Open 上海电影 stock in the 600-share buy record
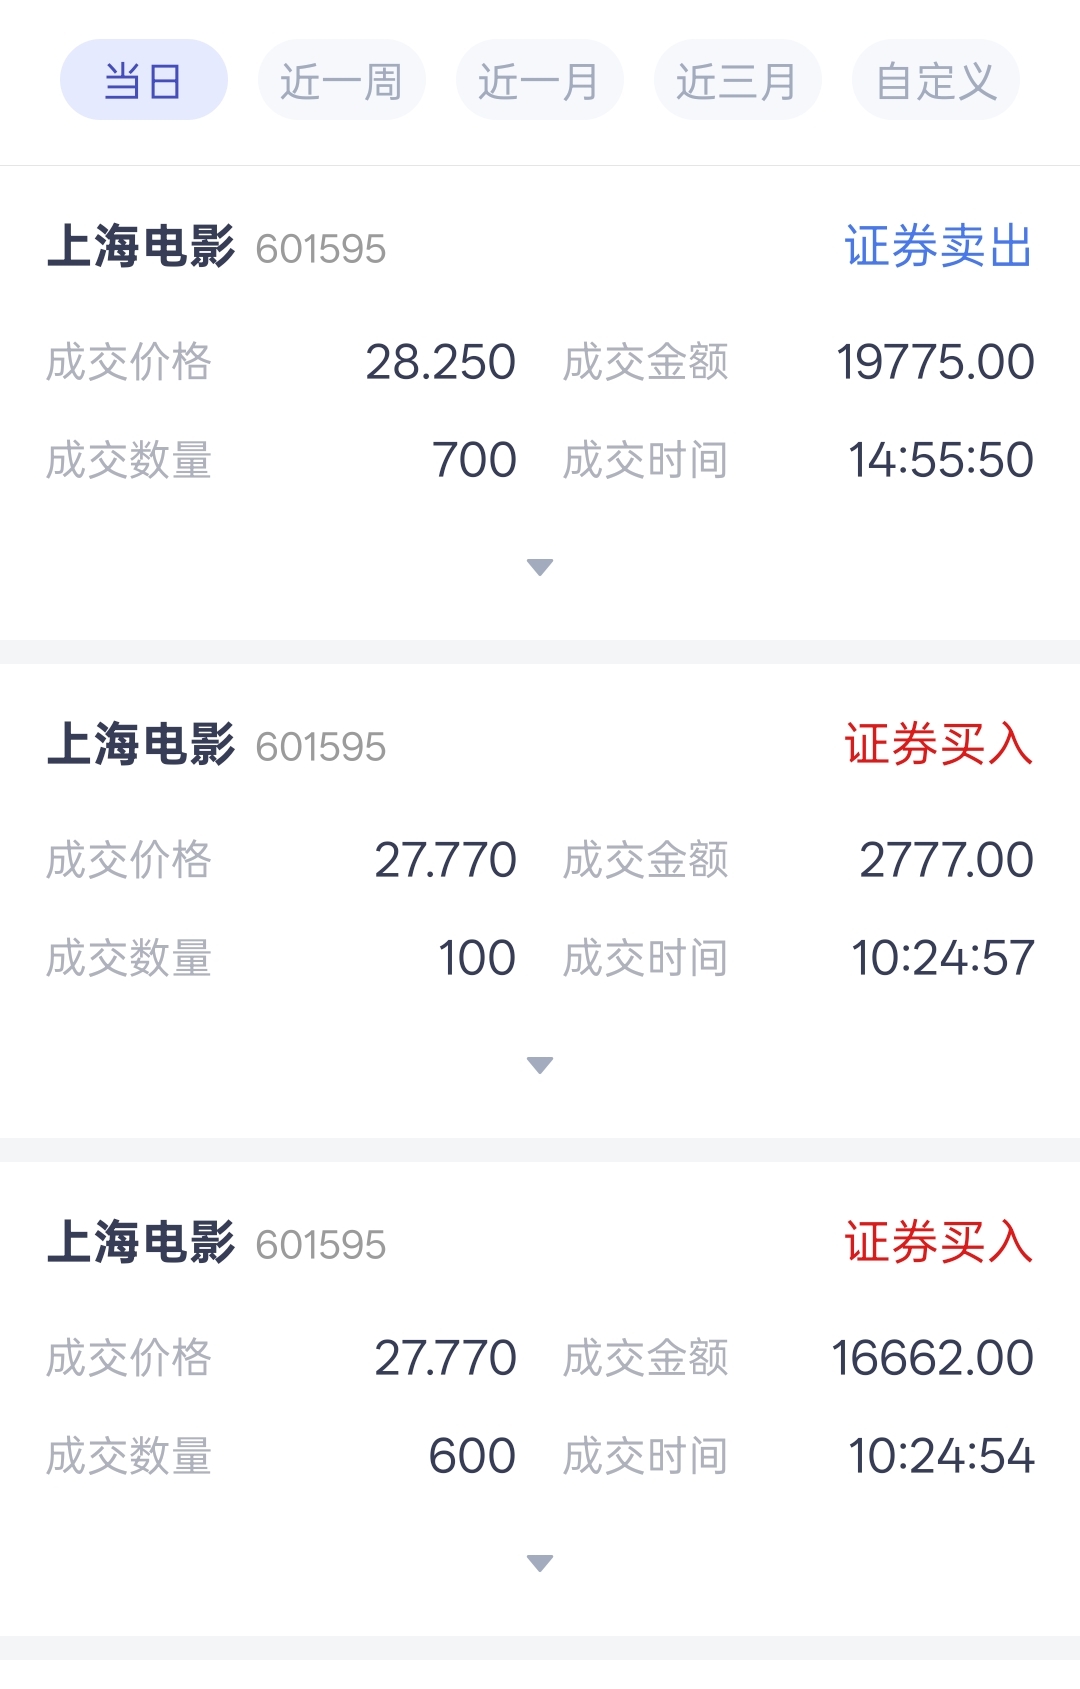1080x1689 pixels. 141,1243
